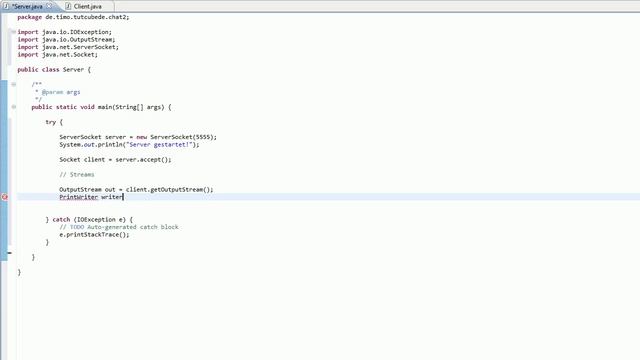Click the // Streams comment

pyautogui.click(x=77, y=175)
